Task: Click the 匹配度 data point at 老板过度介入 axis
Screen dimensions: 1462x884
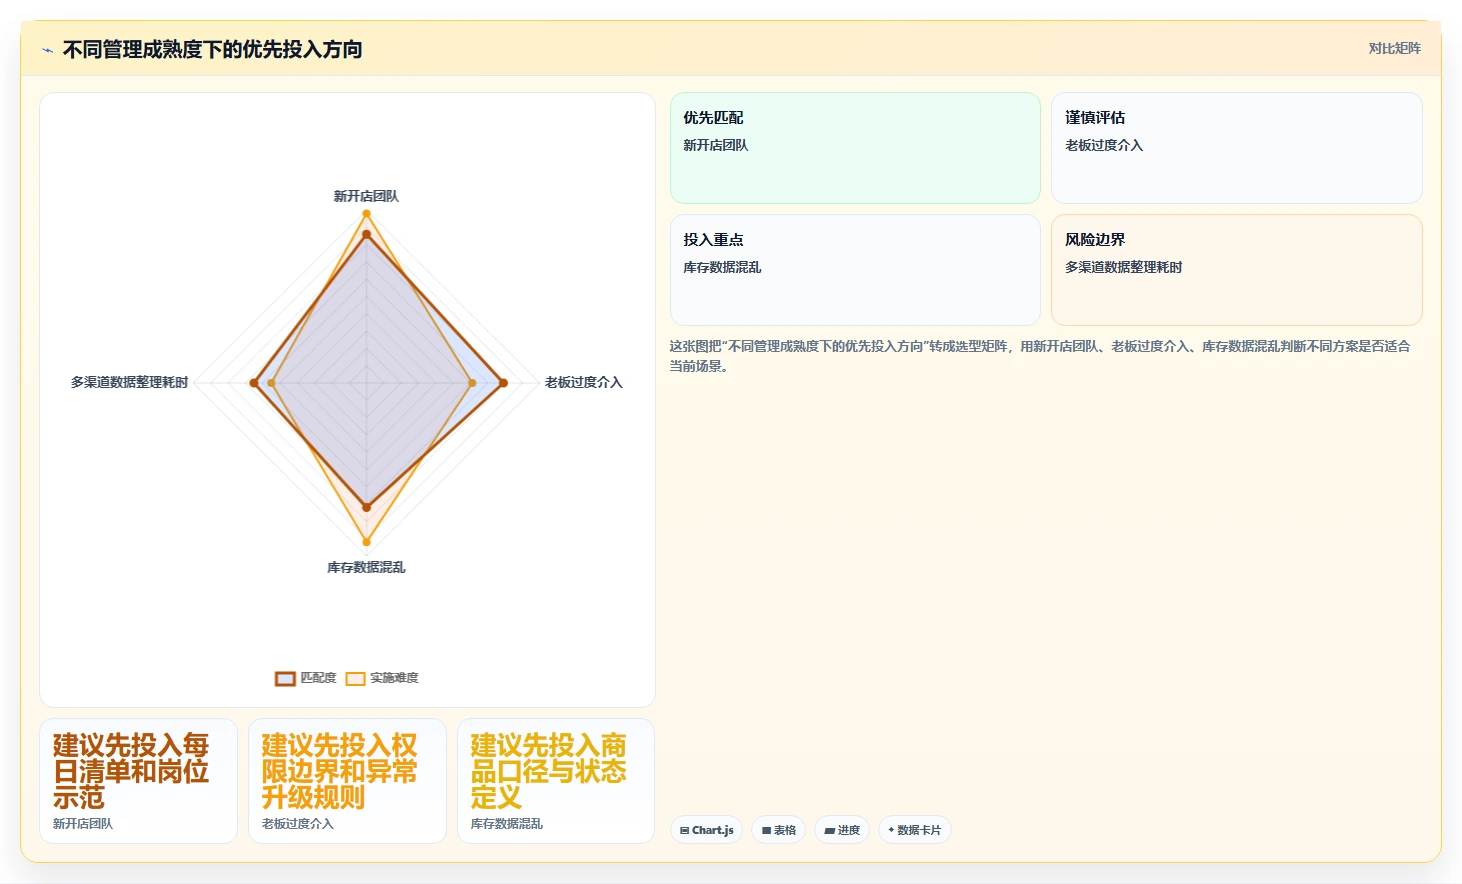Action: pyautogui.click(x=503, y=383)
